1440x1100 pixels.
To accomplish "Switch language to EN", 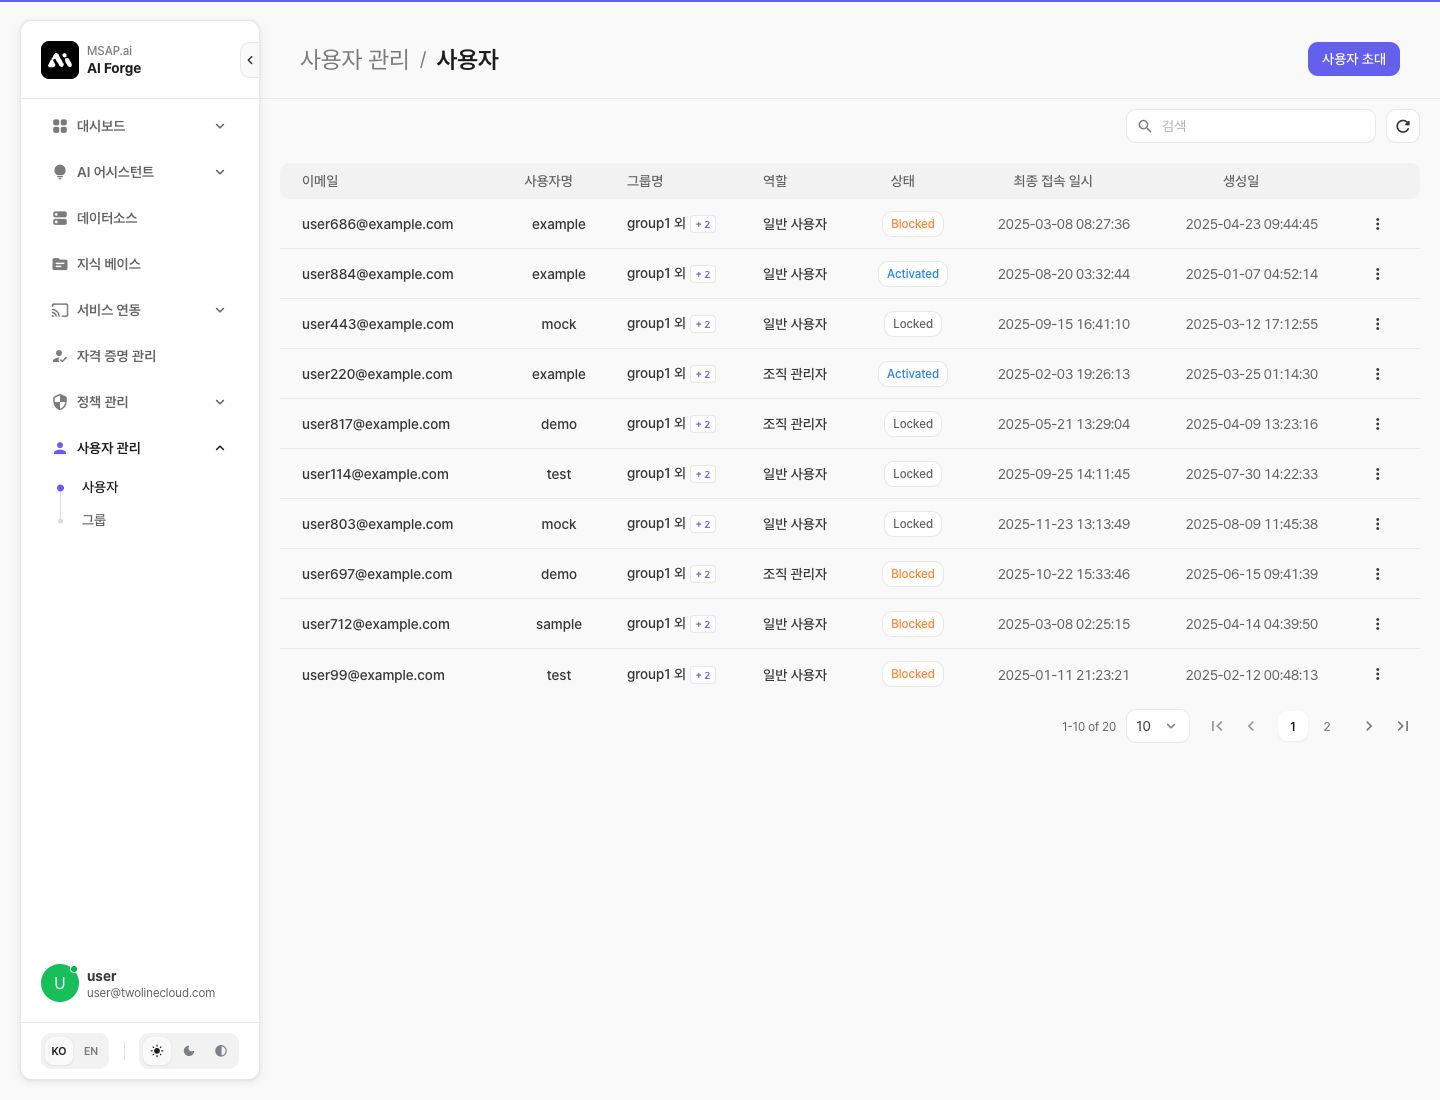I will pos(91,1051).
